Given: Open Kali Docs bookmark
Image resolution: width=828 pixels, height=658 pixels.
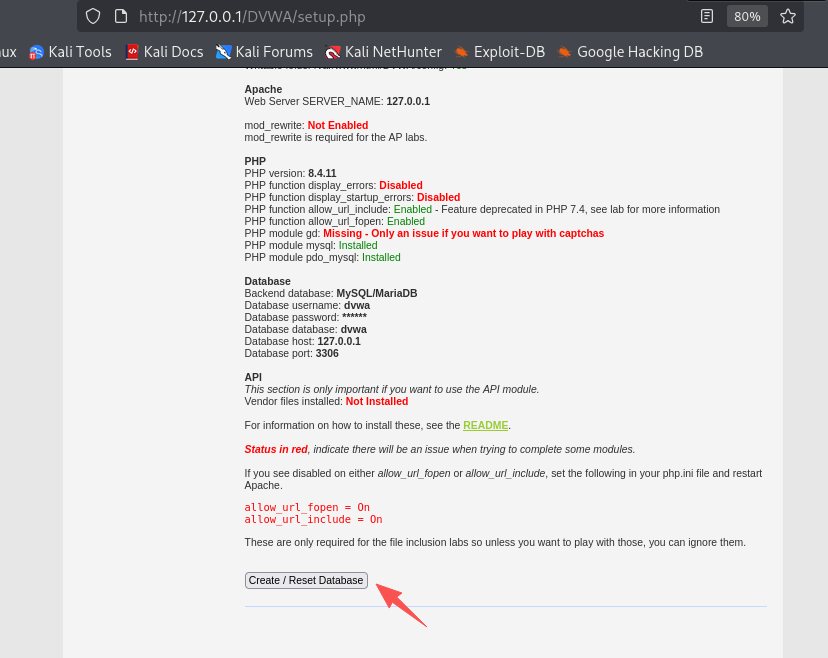Looking at the screenshot, I should click(164, 52).
